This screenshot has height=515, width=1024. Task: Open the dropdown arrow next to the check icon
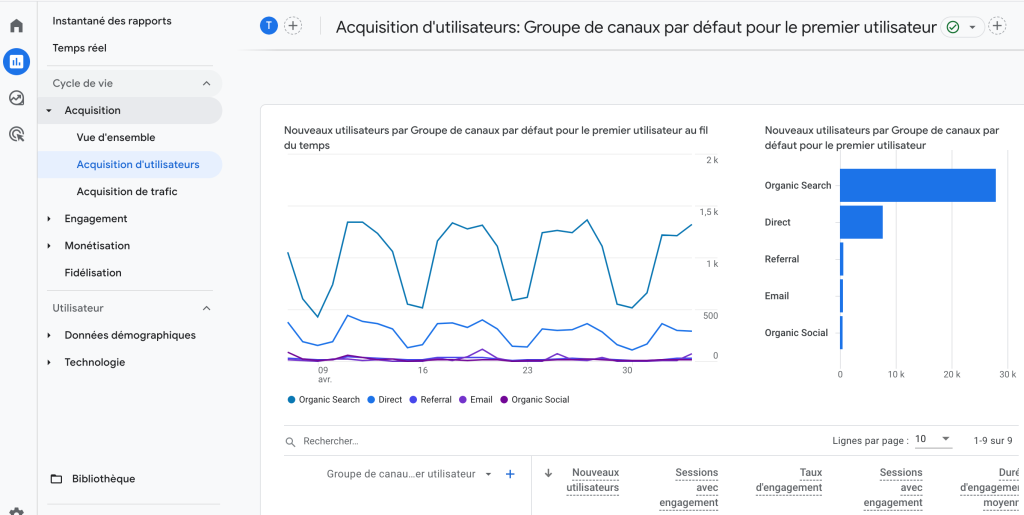(x=972, y=27)
